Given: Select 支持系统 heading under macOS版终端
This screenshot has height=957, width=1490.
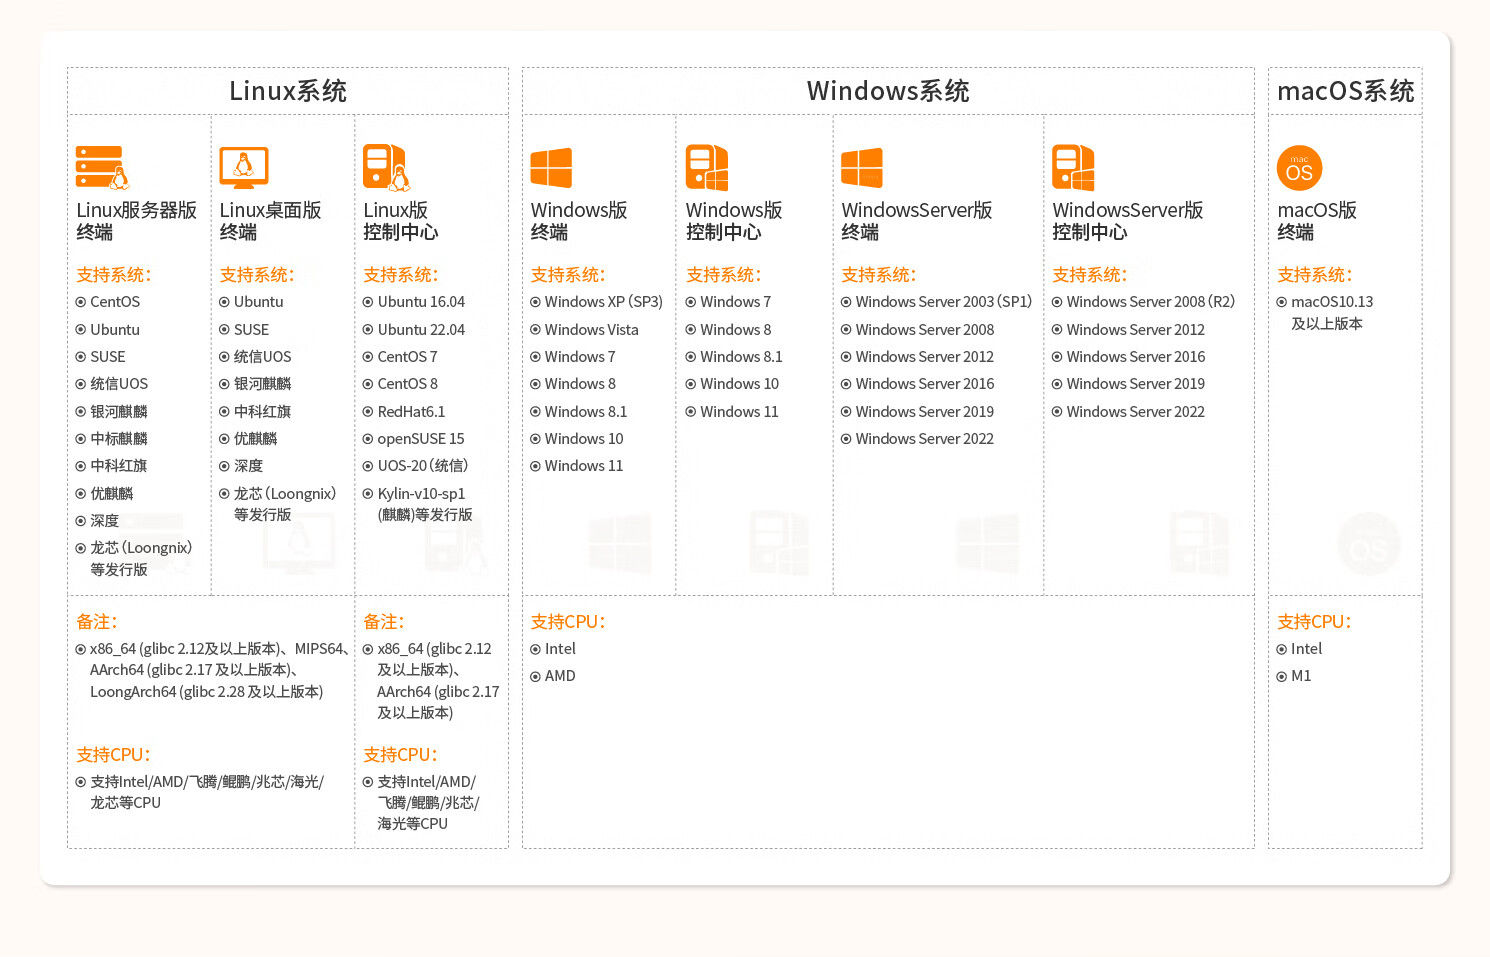Looking at the screenshot, I should 1315,275.
